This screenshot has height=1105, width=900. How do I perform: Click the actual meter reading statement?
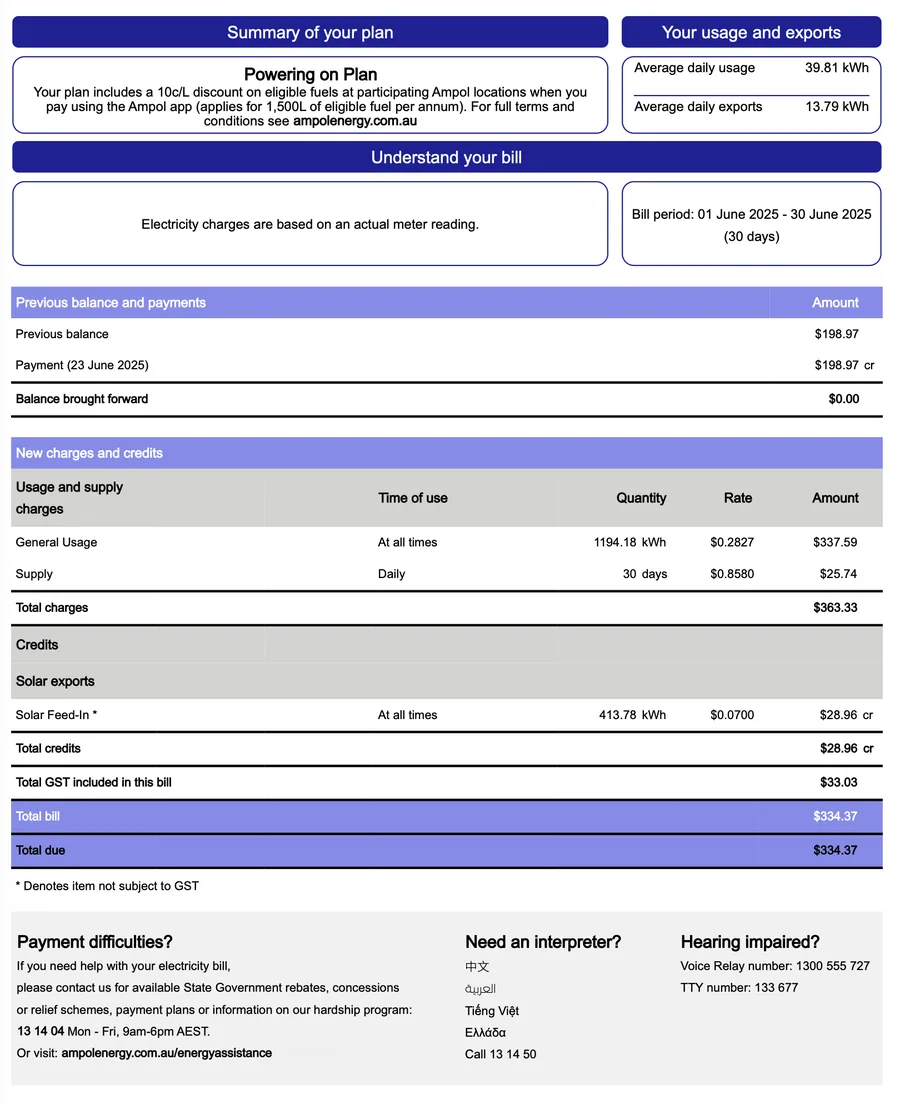310,224
